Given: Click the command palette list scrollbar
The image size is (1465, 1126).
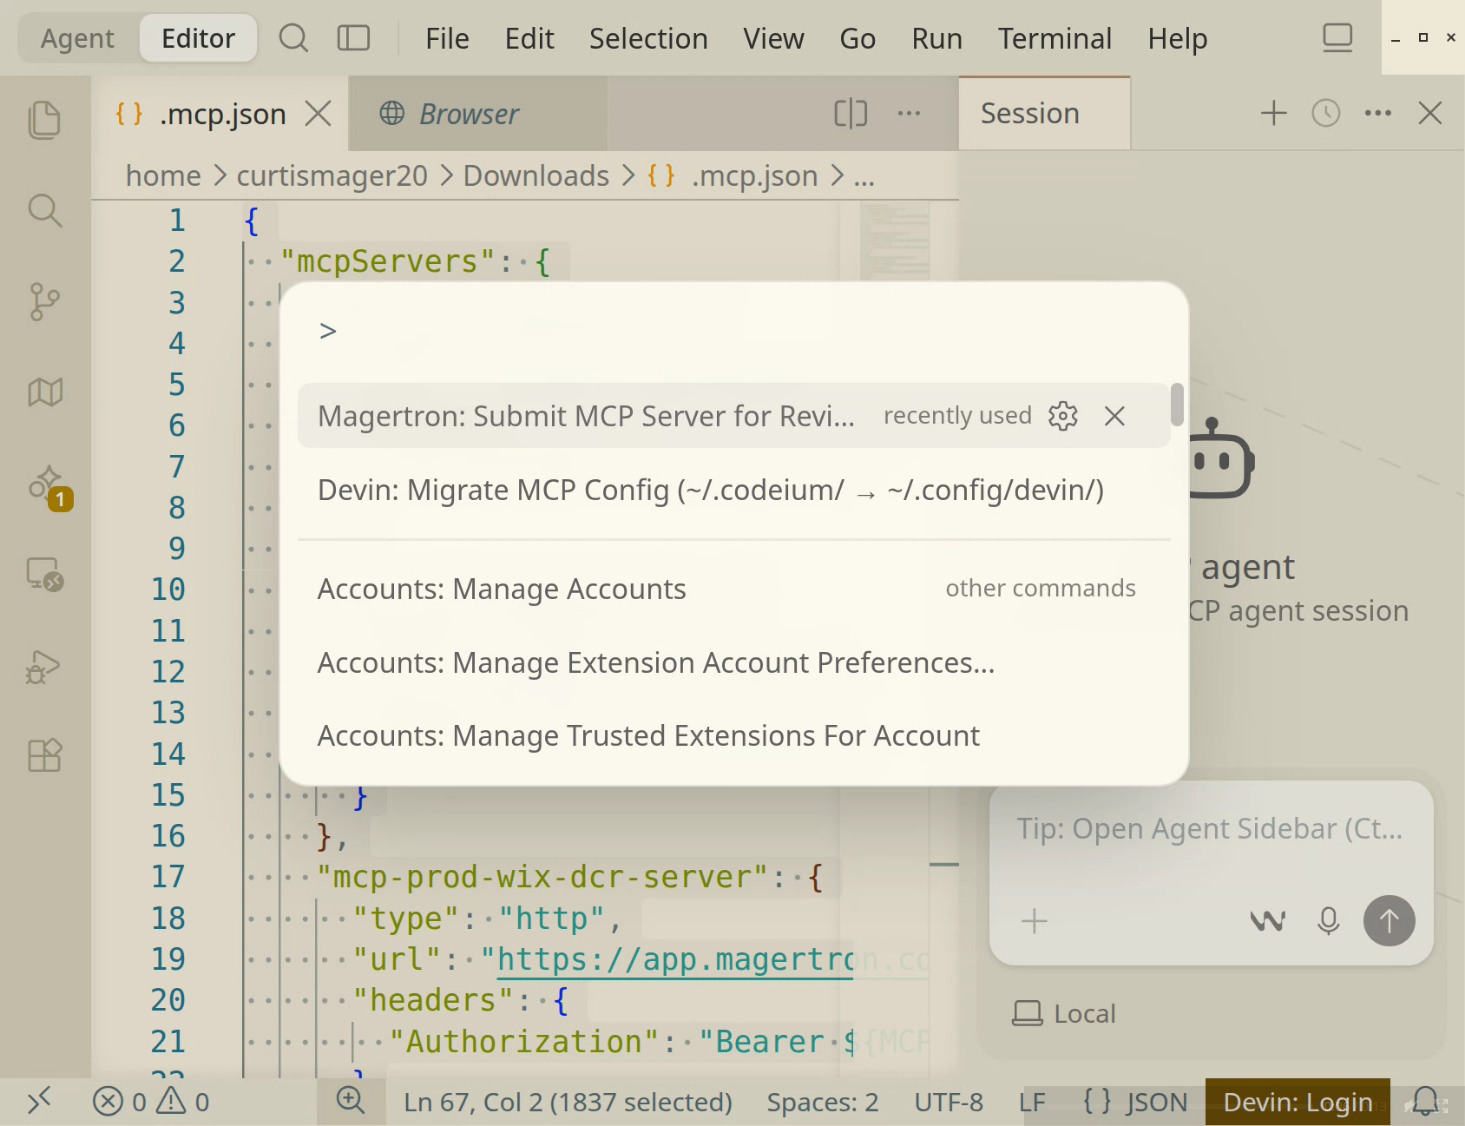Looking at the screenshot, I should [1178, 404].
